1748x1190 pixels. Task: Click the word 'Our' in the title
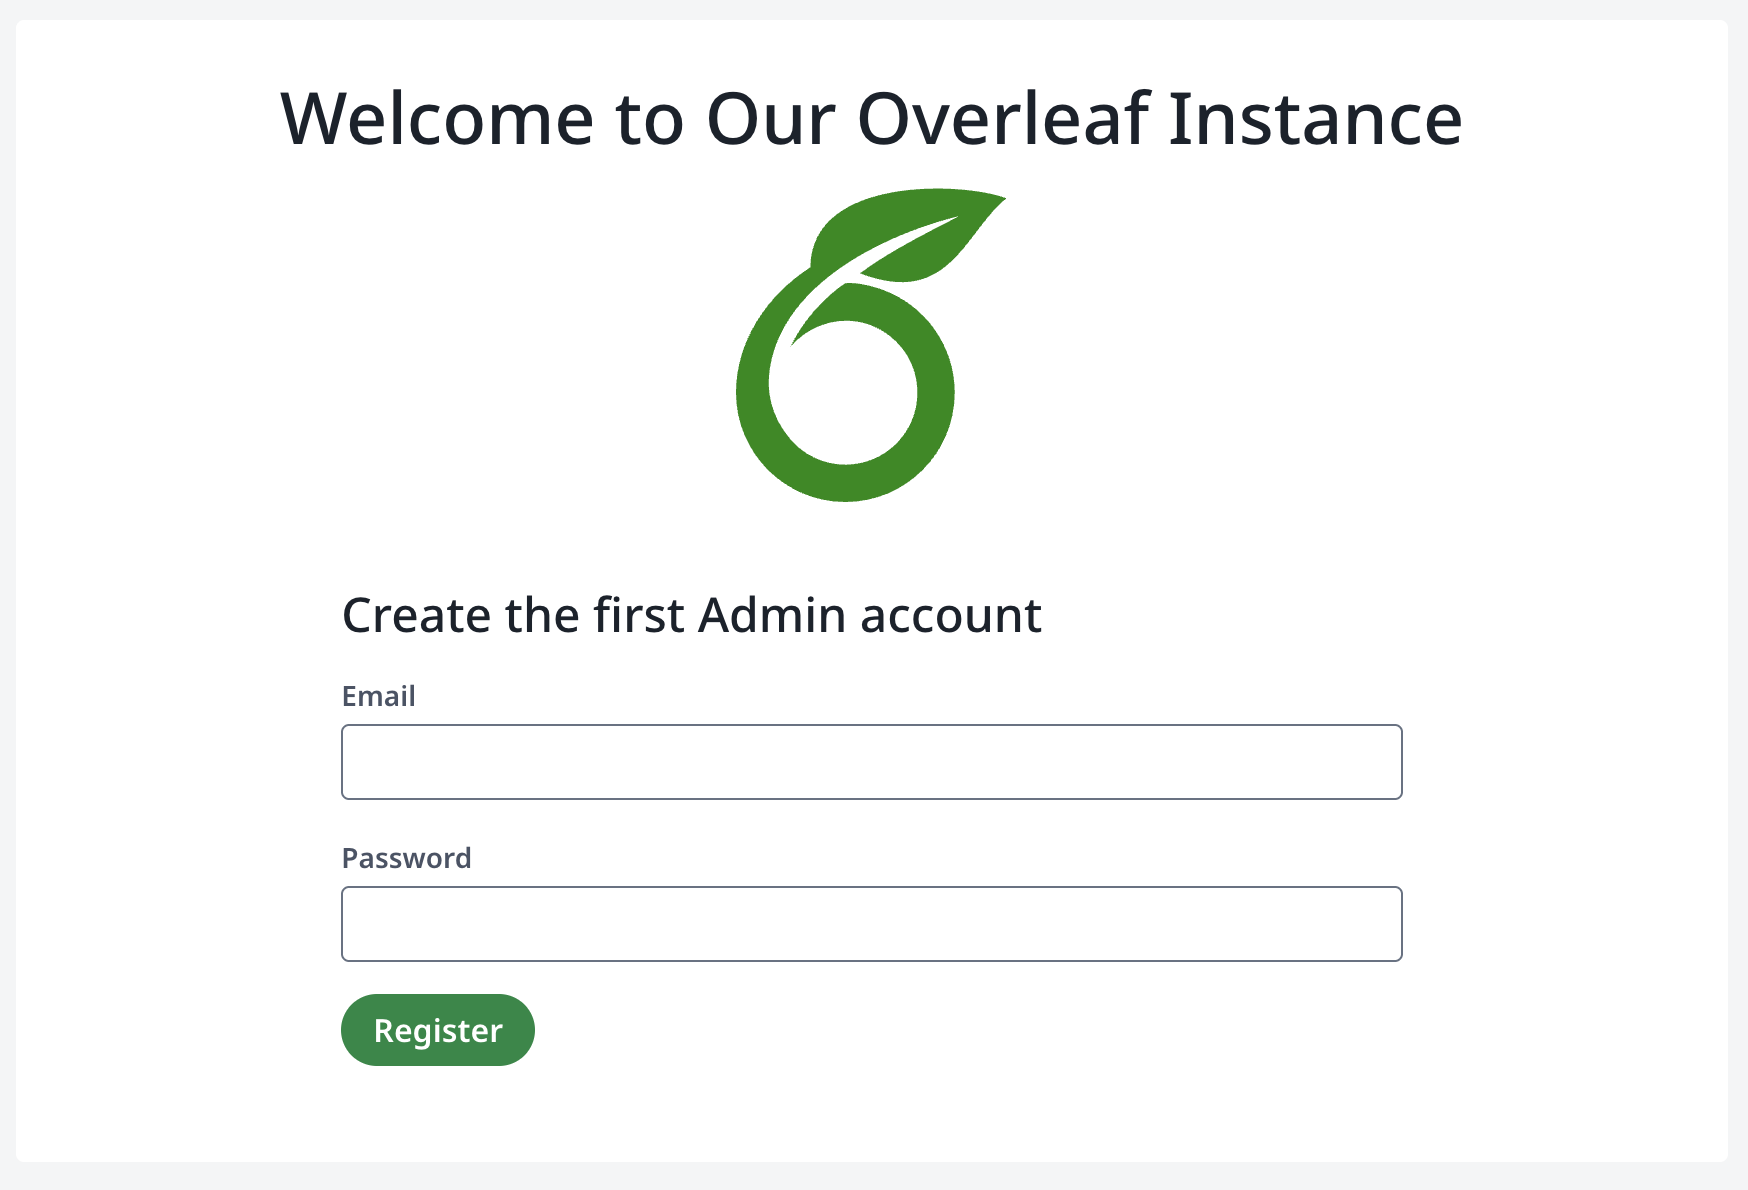tap(771, 119)
